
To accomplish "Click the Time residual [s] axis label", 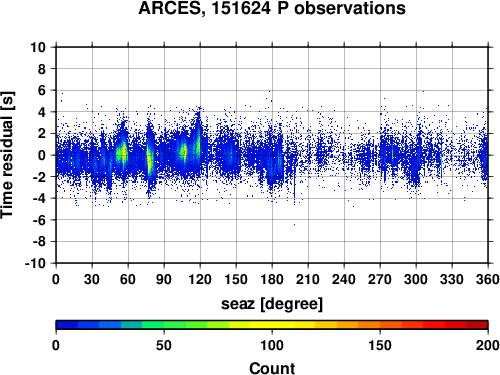I will (x=8, y=155).
